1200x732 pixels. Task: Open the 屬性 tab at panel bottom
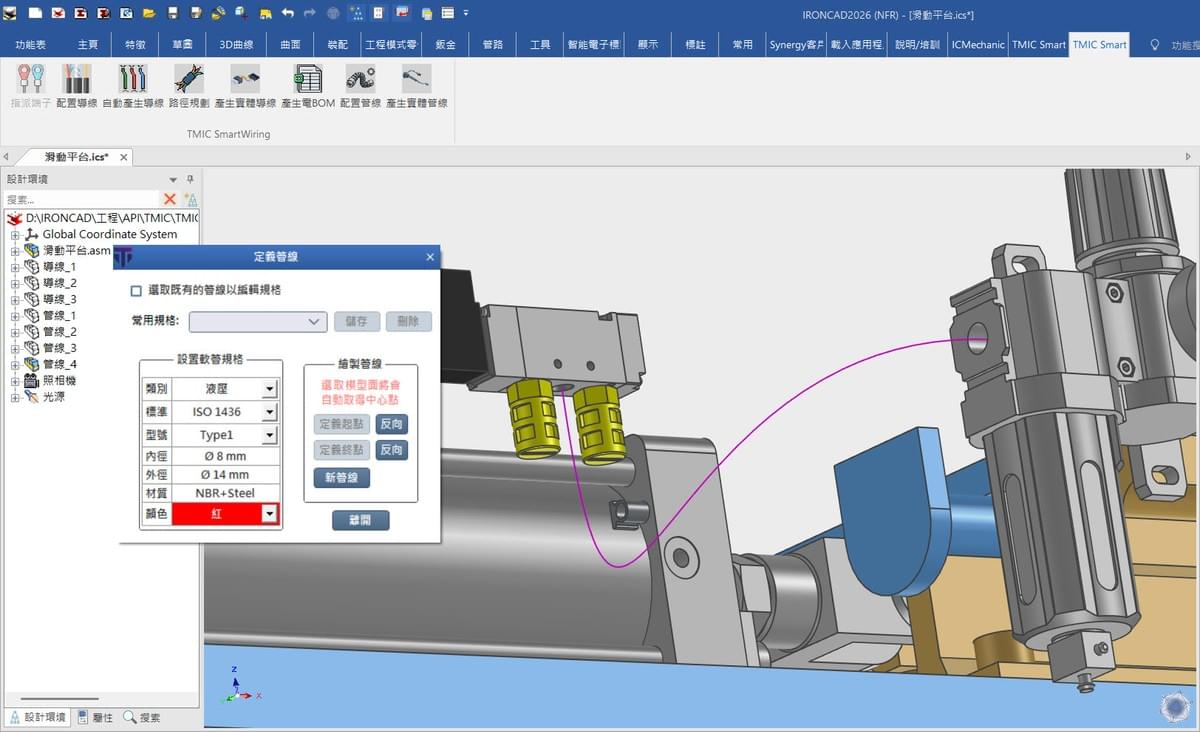(94, 717)
